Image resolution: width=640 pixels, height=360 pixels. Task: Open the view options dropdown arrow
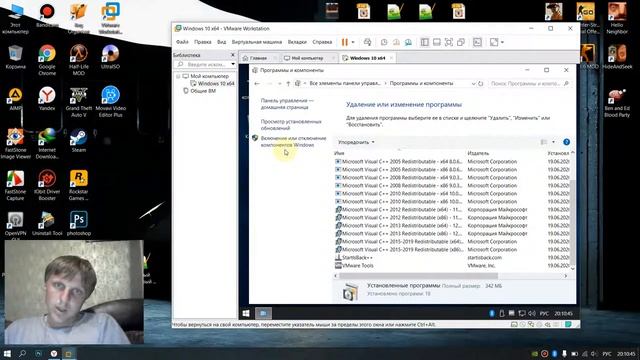pos(553,142)
